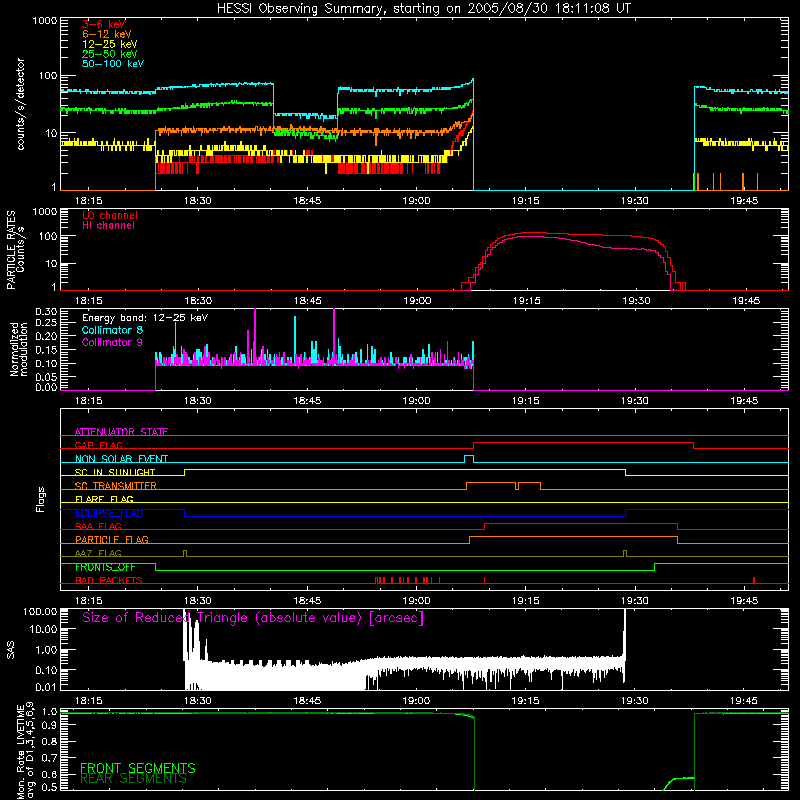
Task: Click '19:00' time label under the Flags panel
Action: [416, 601]
